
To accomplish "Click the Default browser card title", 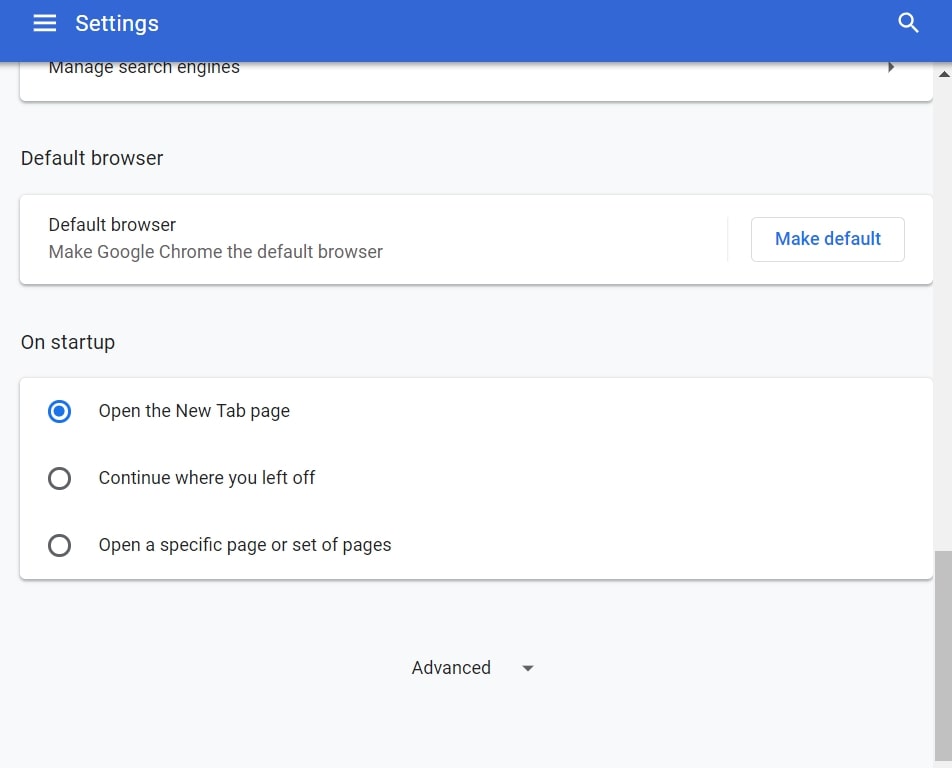I will pos(112,225).
